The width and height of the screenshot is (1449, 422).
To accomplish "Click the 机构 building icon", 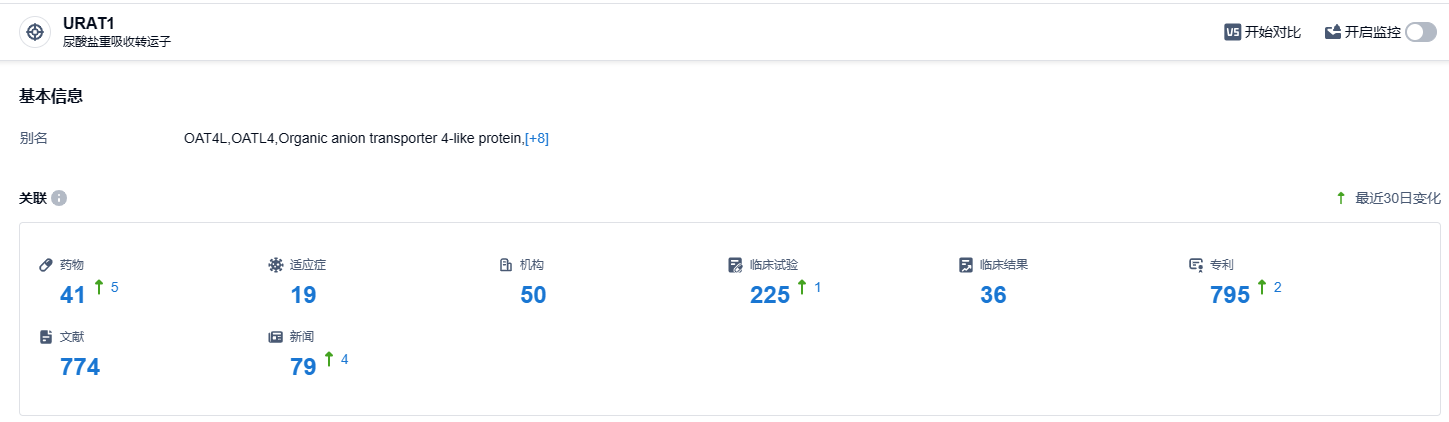I will (x=506, y=265).
